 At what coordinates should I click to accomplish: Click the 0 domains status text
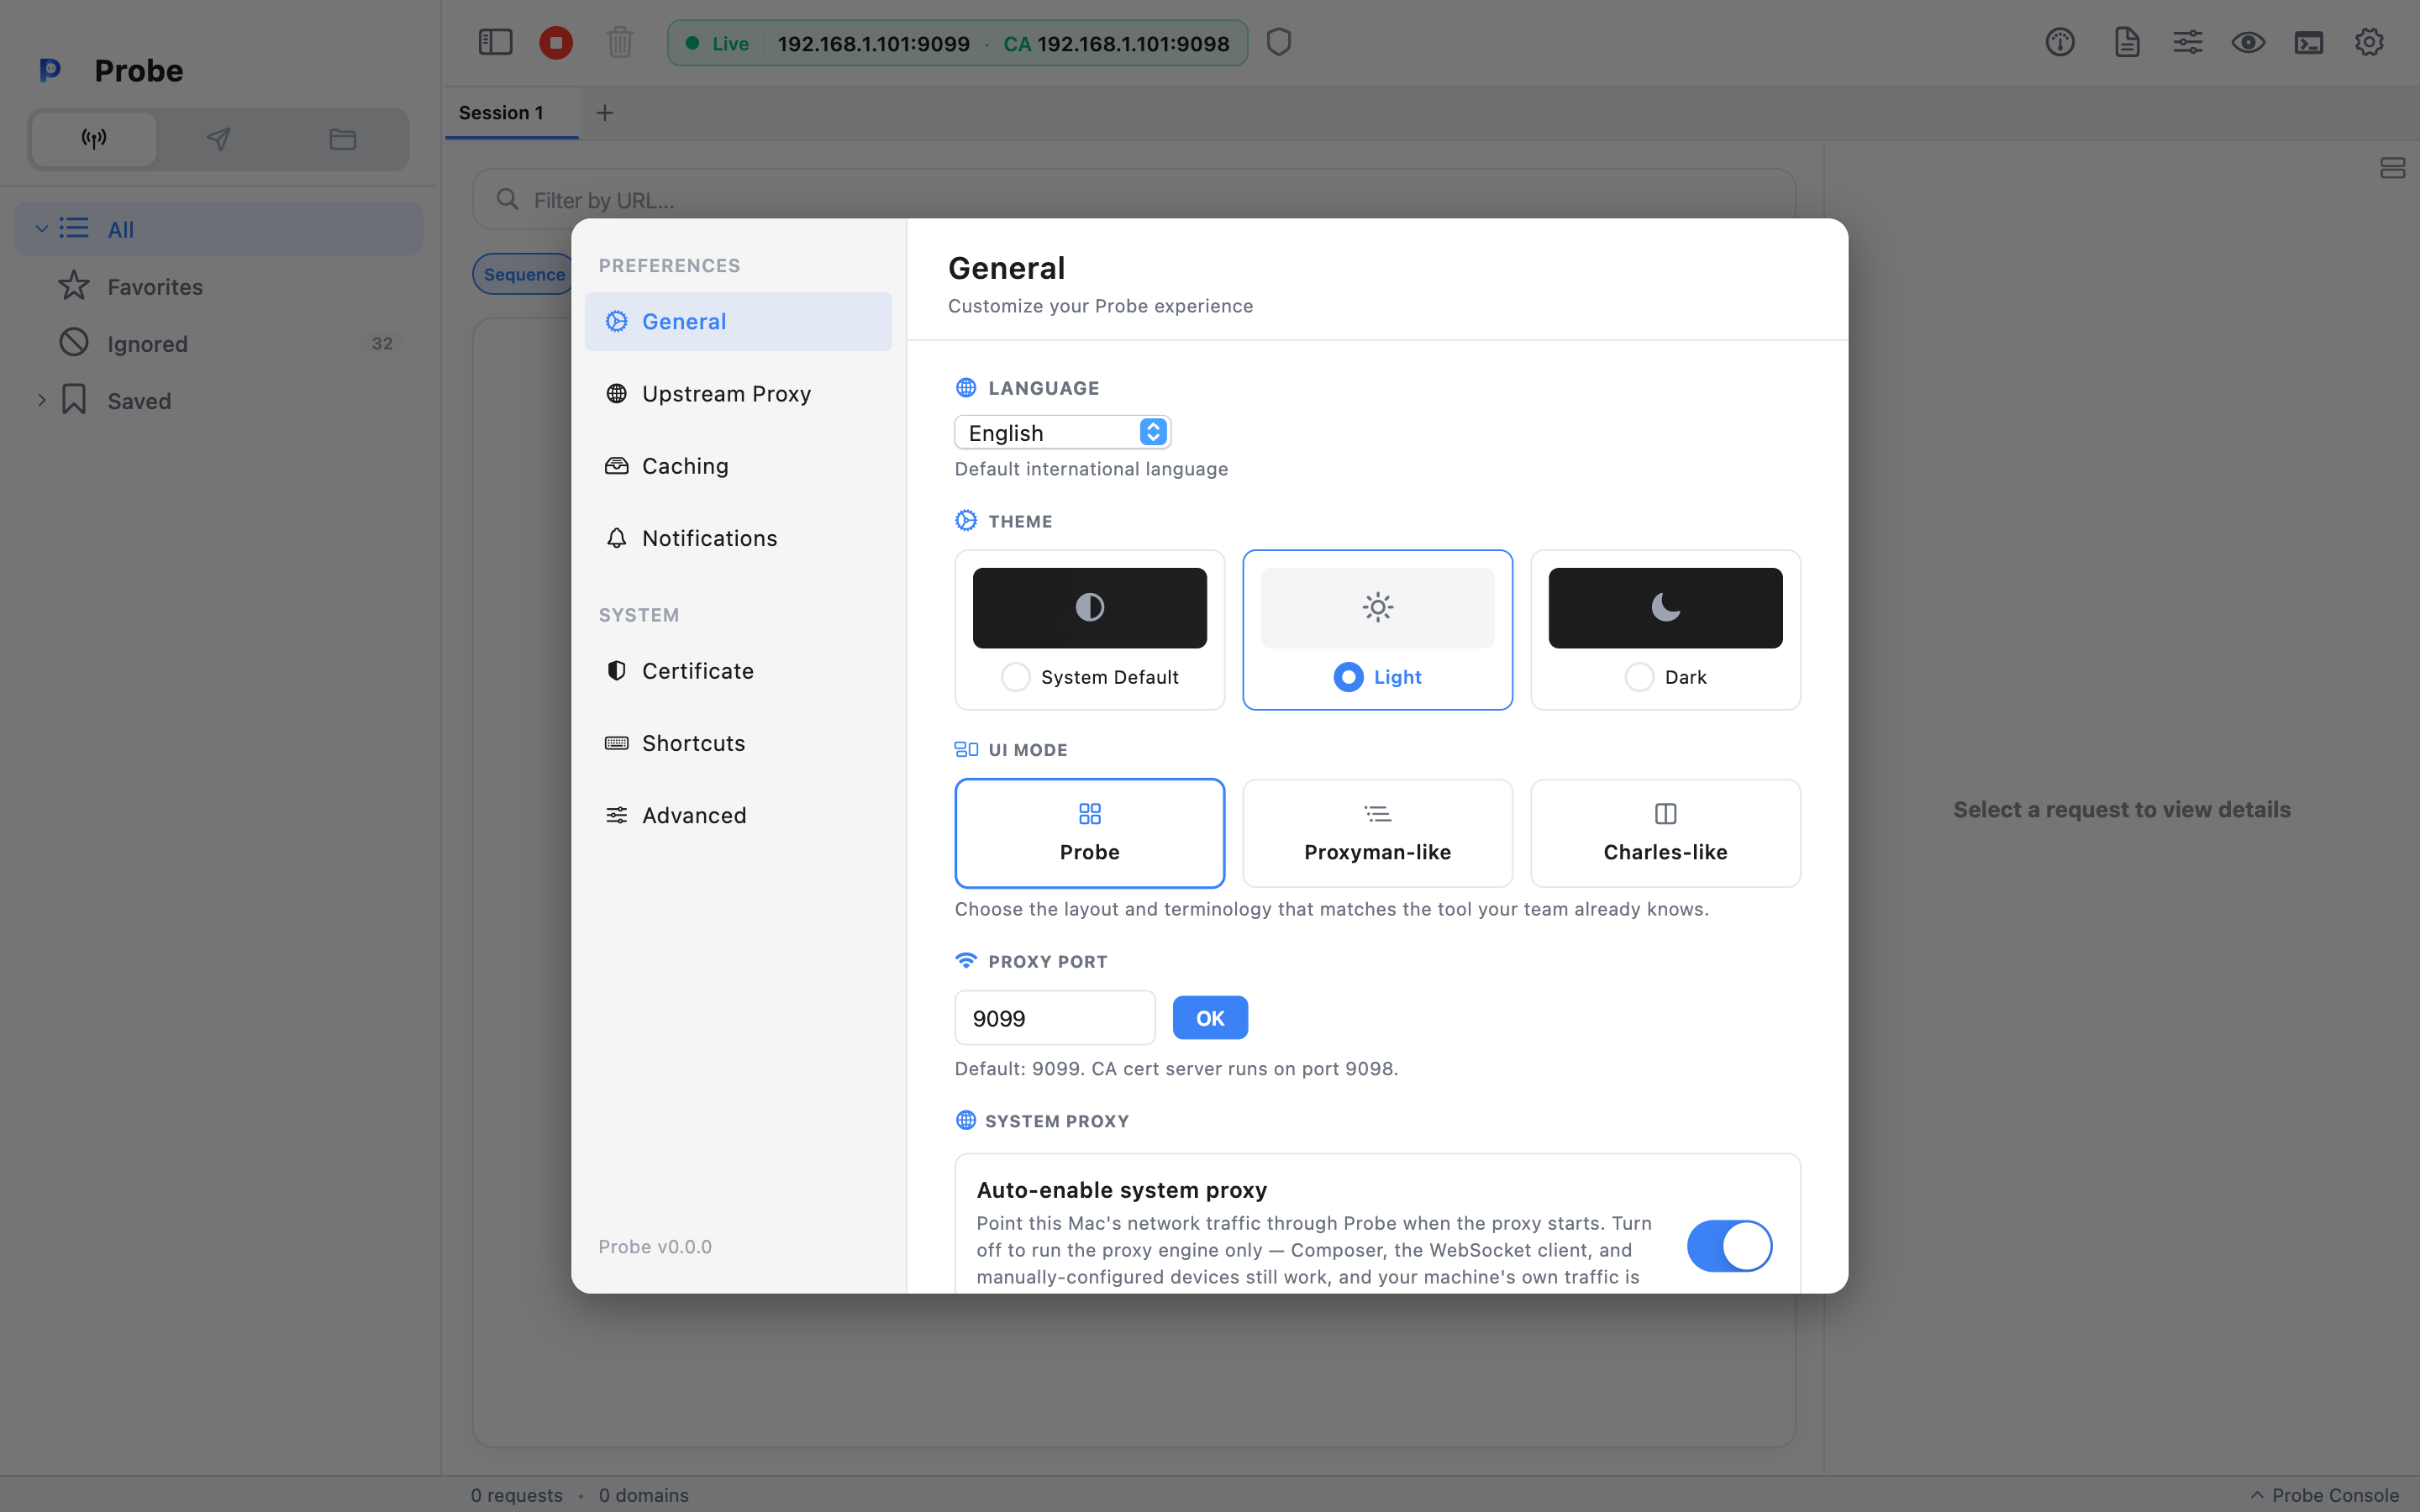click(x=644, y=1495)
